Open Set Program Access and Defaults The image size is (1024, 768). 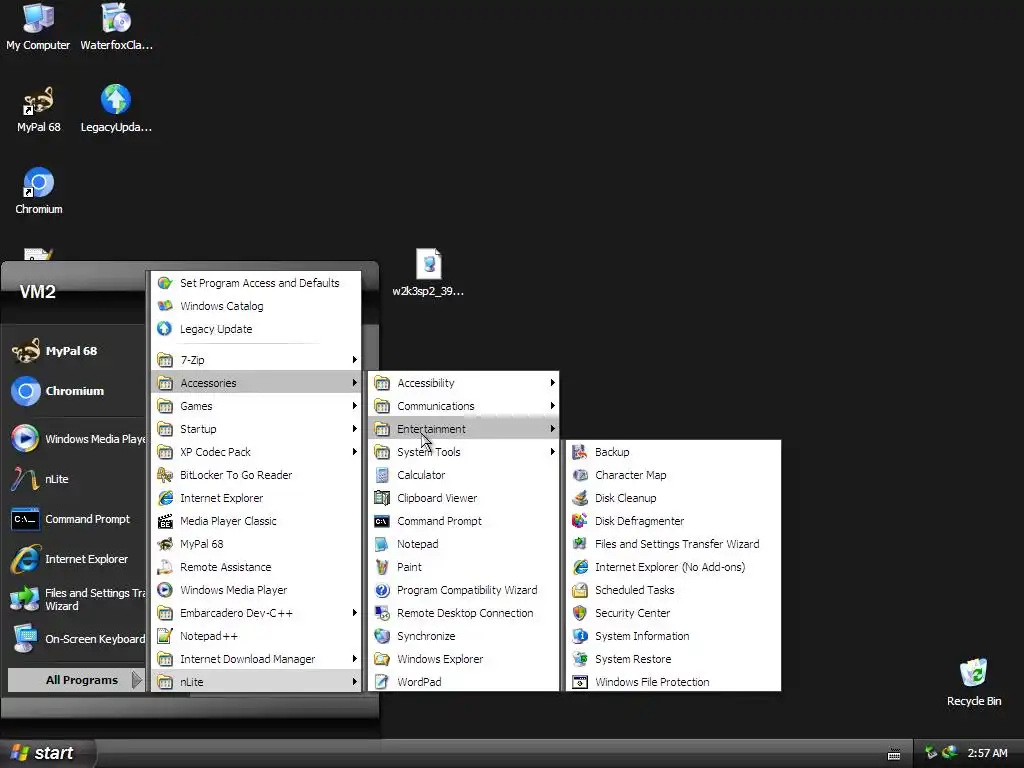256,283
